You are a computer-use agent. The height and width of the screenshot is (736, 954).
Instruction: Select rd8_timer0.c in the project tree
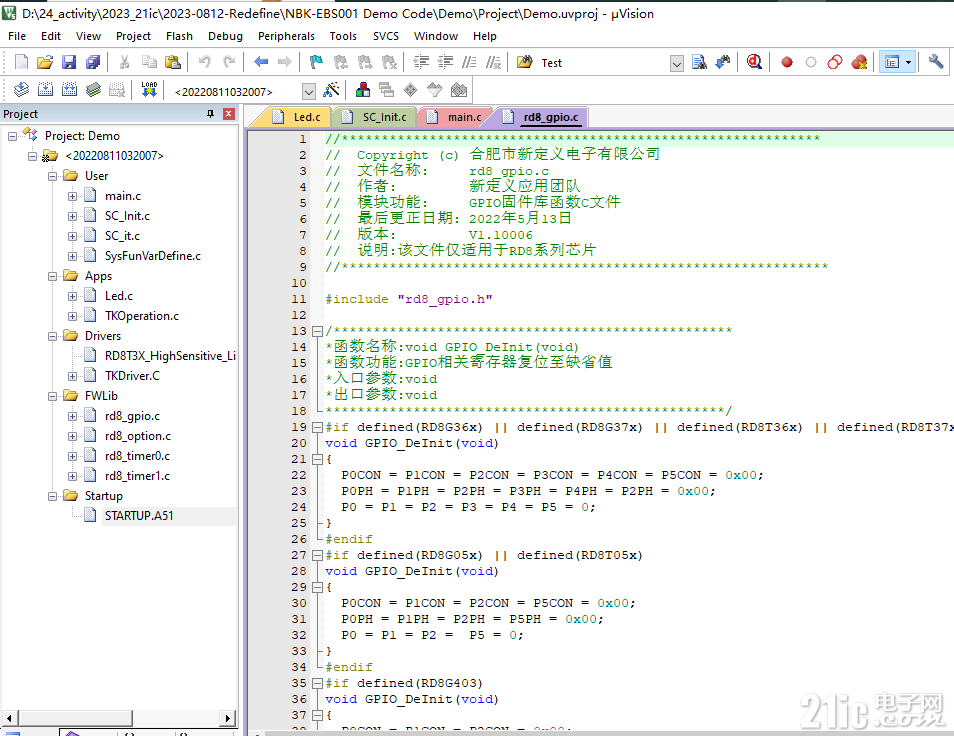click(138, 456)
